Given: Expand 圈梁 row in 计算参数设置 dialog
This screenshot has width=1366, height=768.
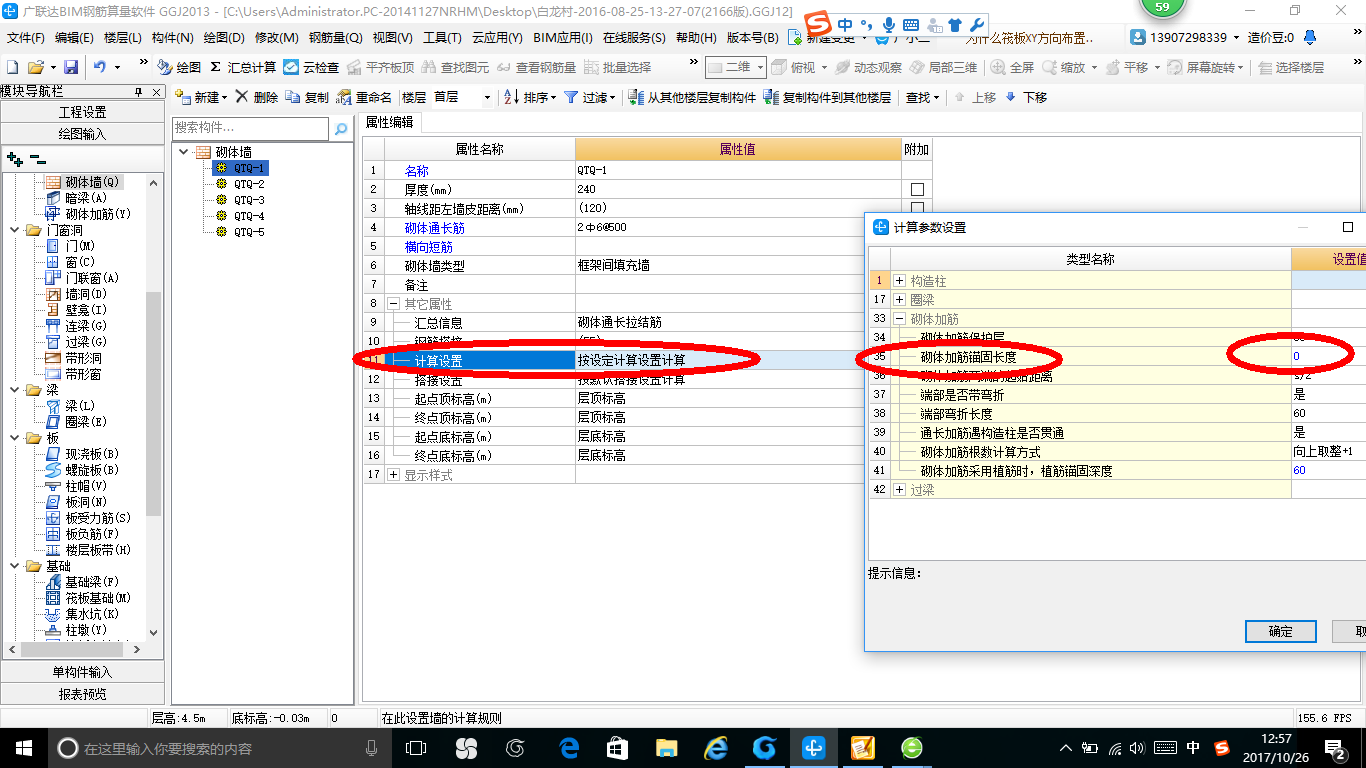Looking at the screenshot, I should [x=900, y=299].
